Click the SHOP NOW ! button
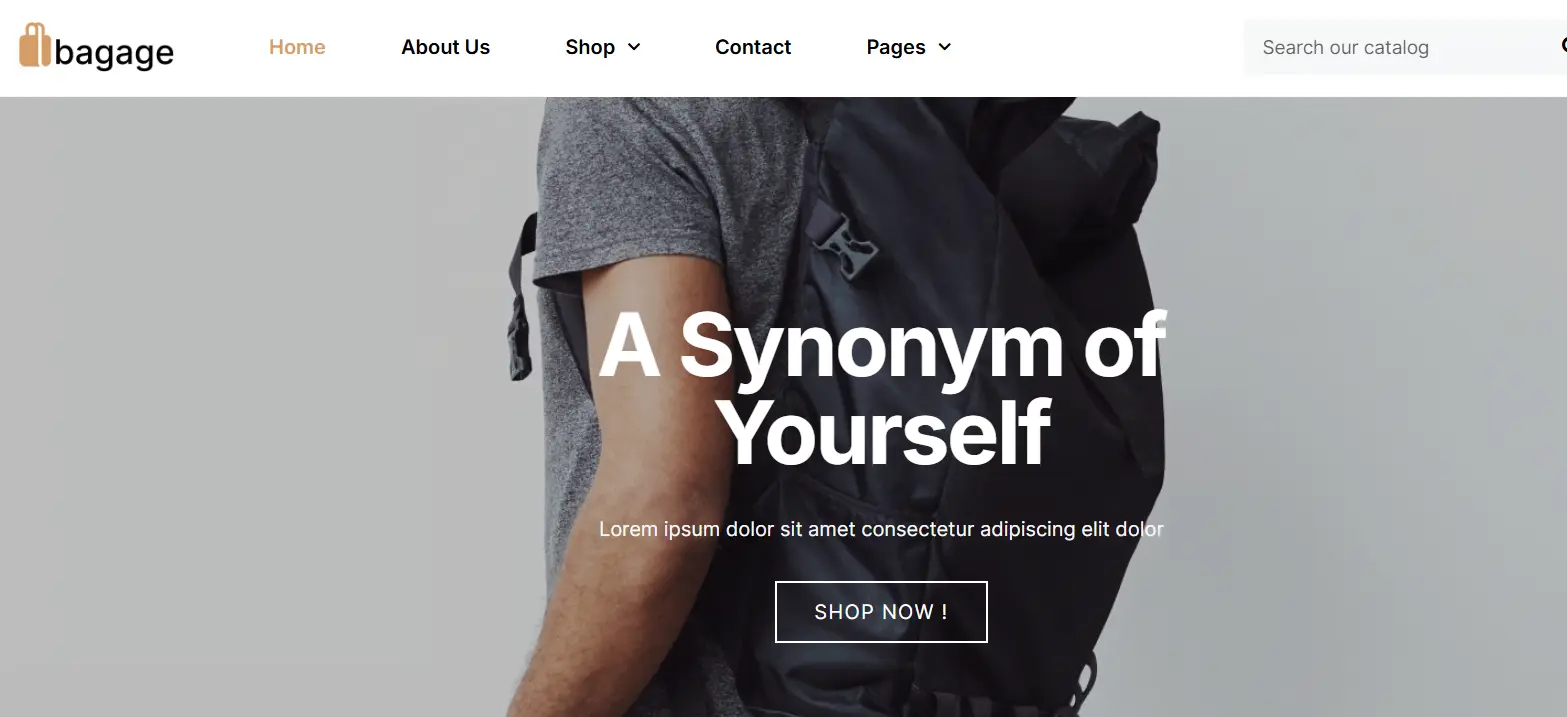Screen dimensions: 1567x717 click(881, 612)
